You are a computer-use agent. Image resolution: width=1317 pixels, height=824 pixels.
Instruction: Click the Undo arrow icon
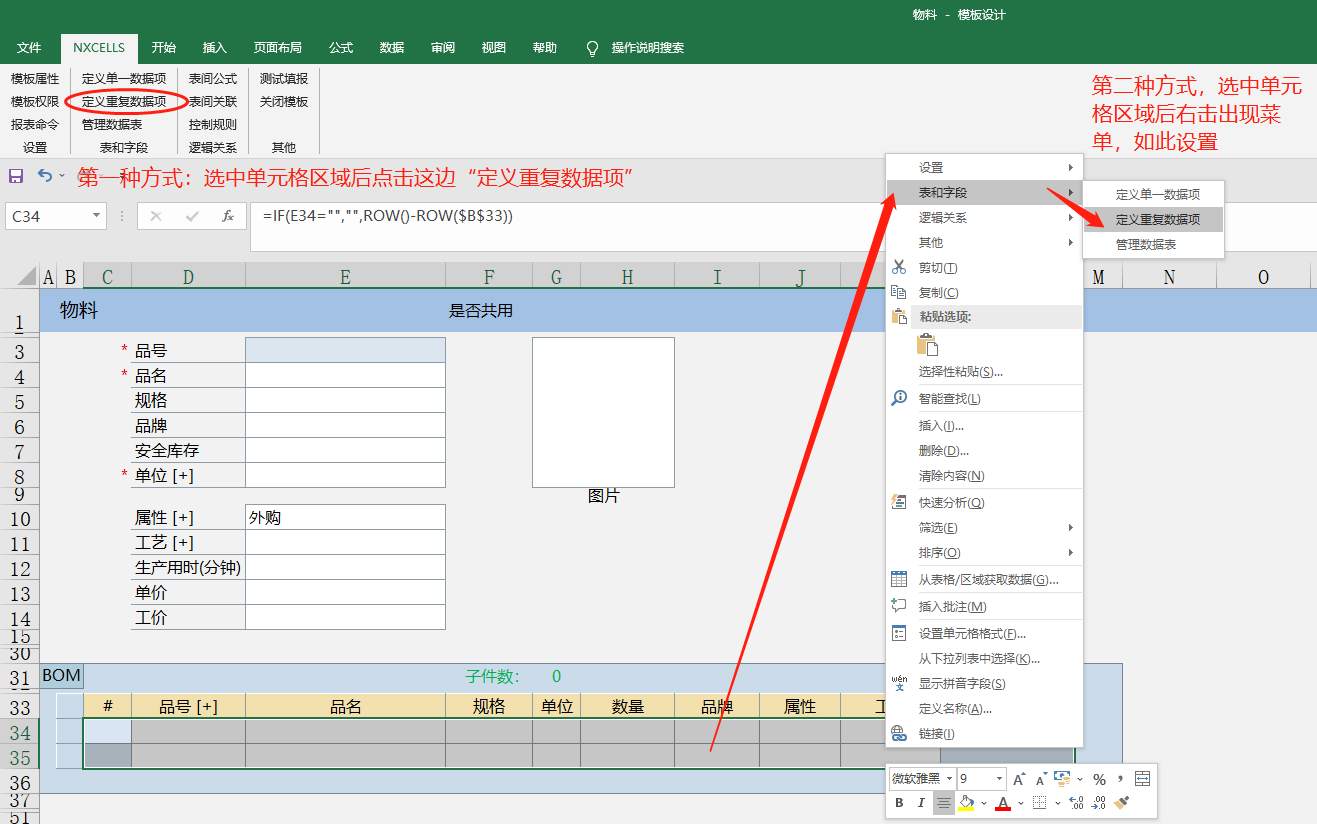click(x=45, y=176)
